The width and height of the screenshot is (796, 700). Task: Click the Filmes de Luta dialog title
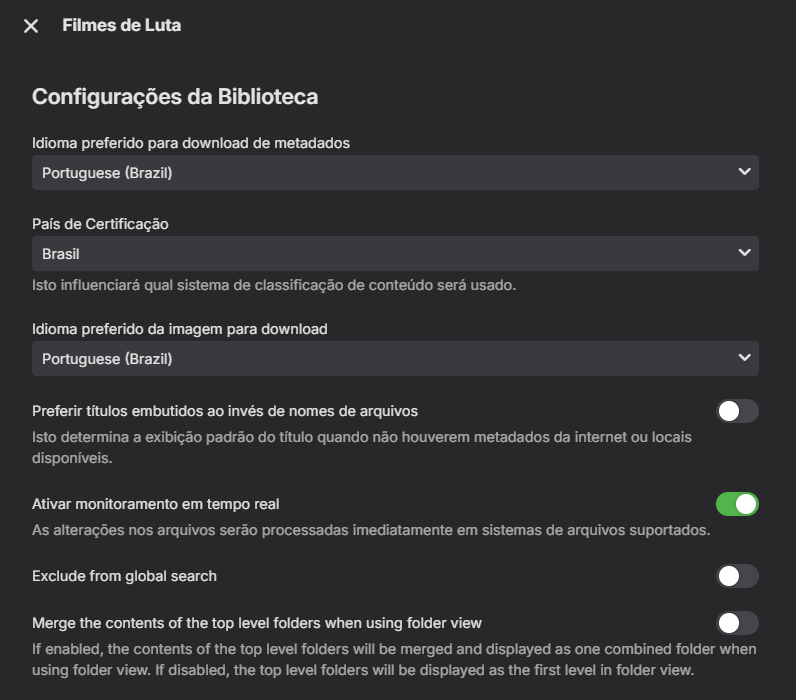pos(121,25)
